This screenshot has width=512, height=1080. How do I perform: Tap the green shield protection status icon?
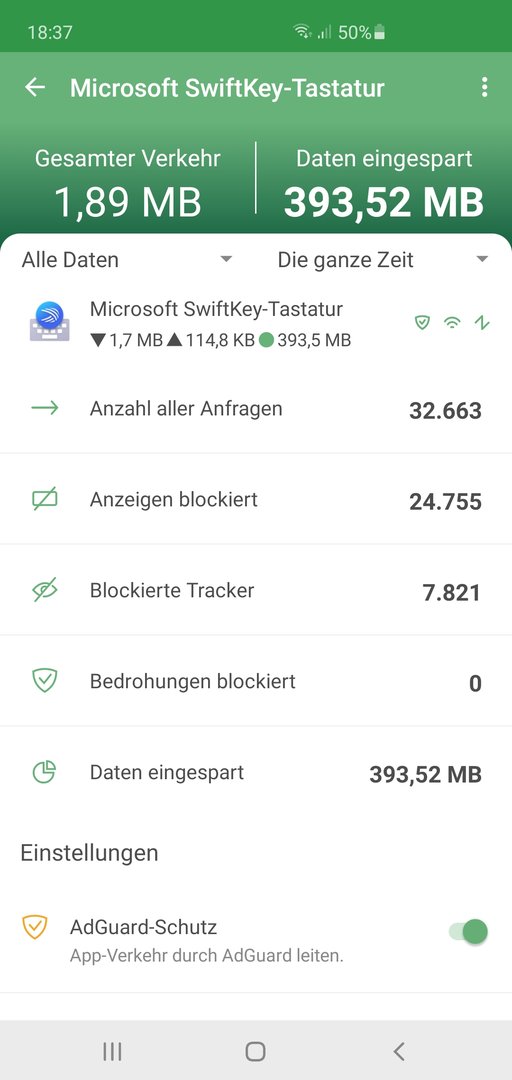point(422,322)
